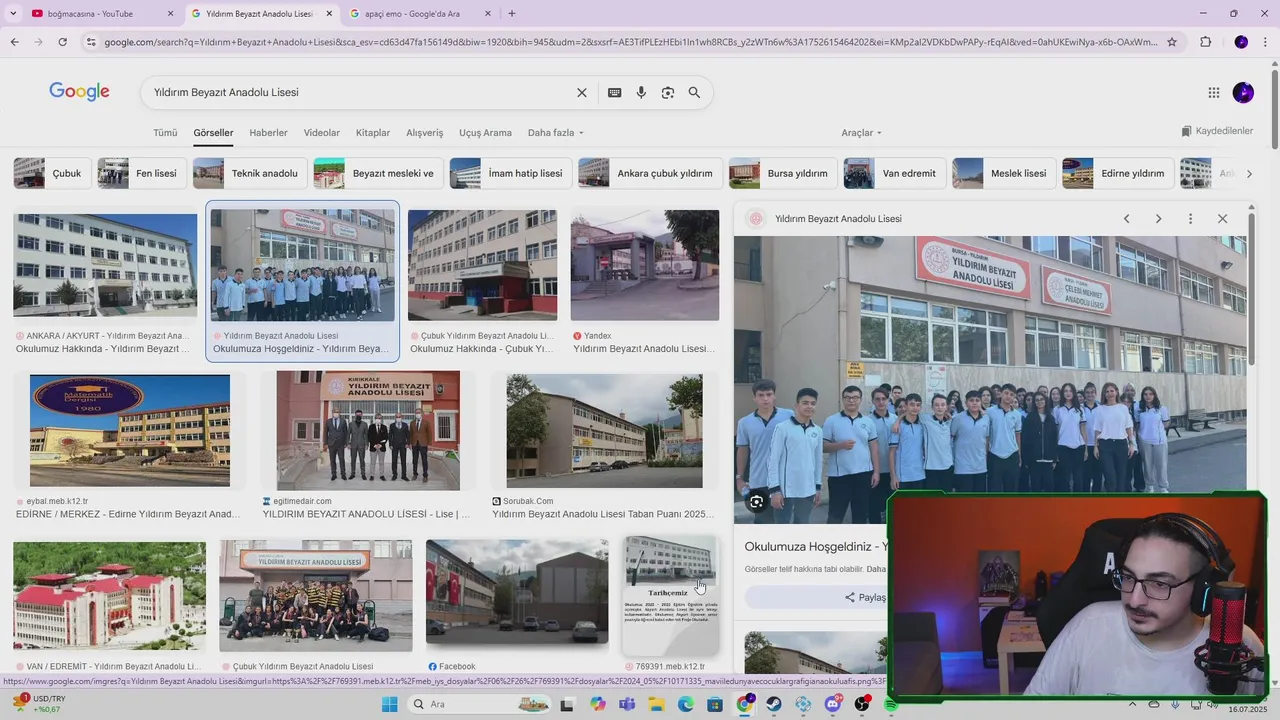The width and height of the screenshot is (1280, 720).
Task: Open the Chrome extensions puzzle icon
Action: [x=1205, y=42]
